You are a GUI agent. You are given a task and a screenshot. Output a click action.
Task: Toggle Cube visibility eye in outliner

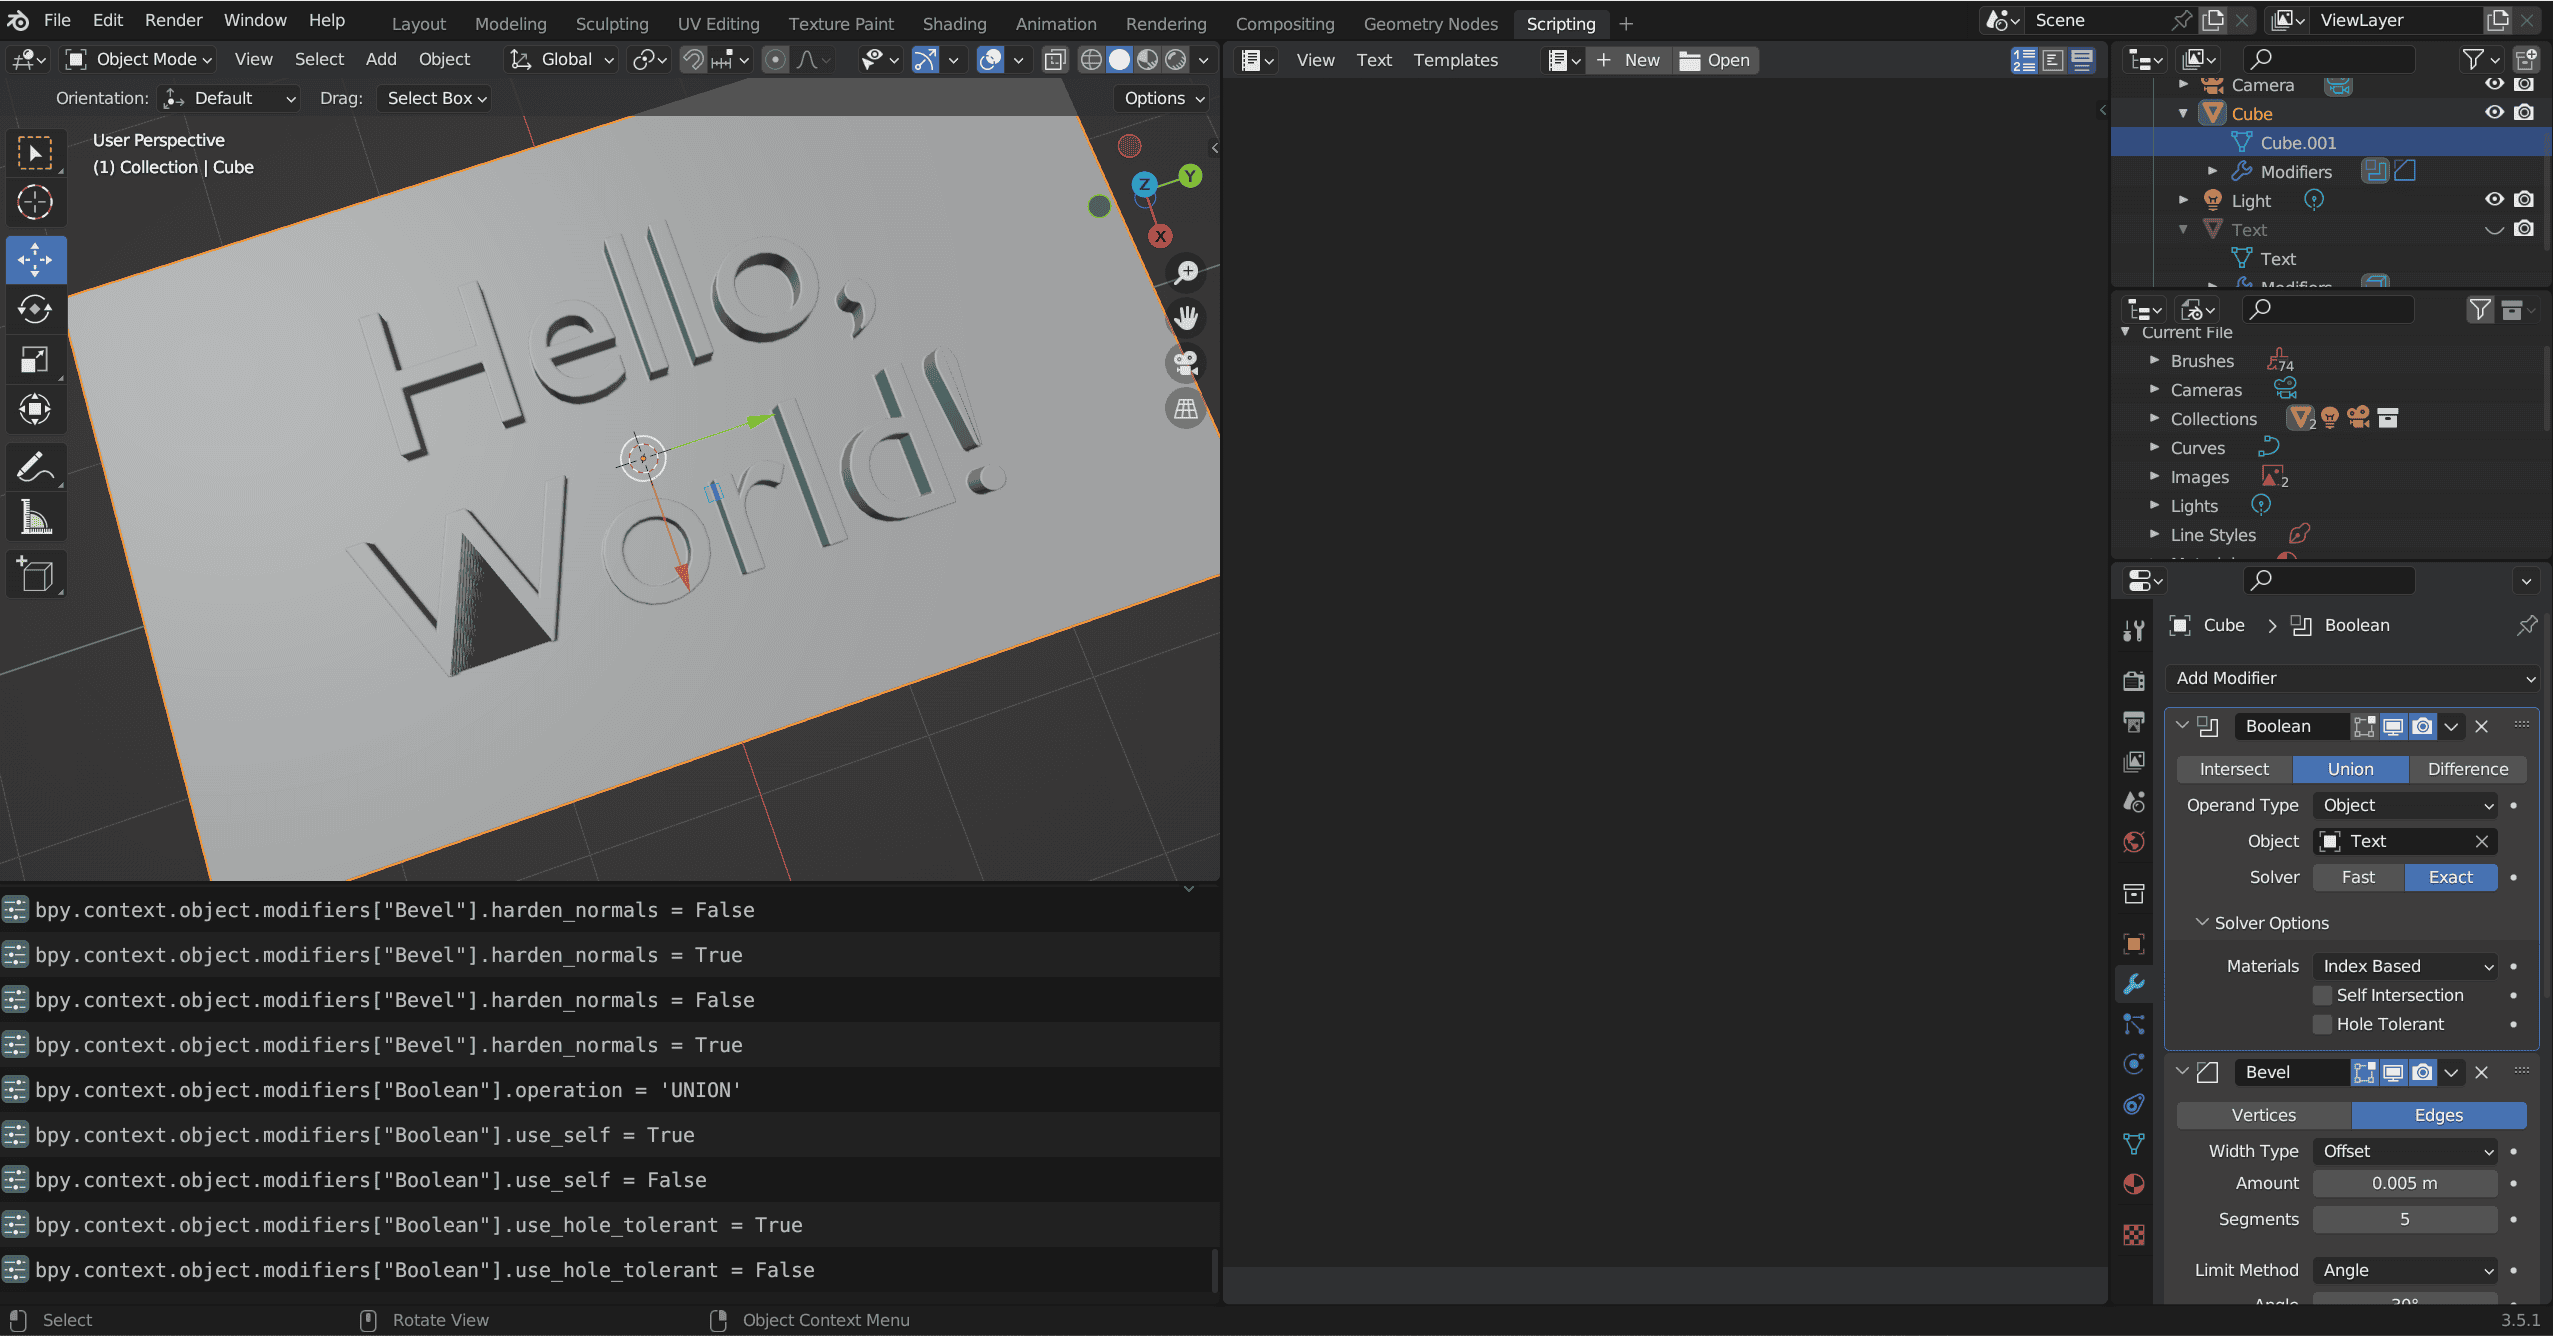click(2495, 113)
